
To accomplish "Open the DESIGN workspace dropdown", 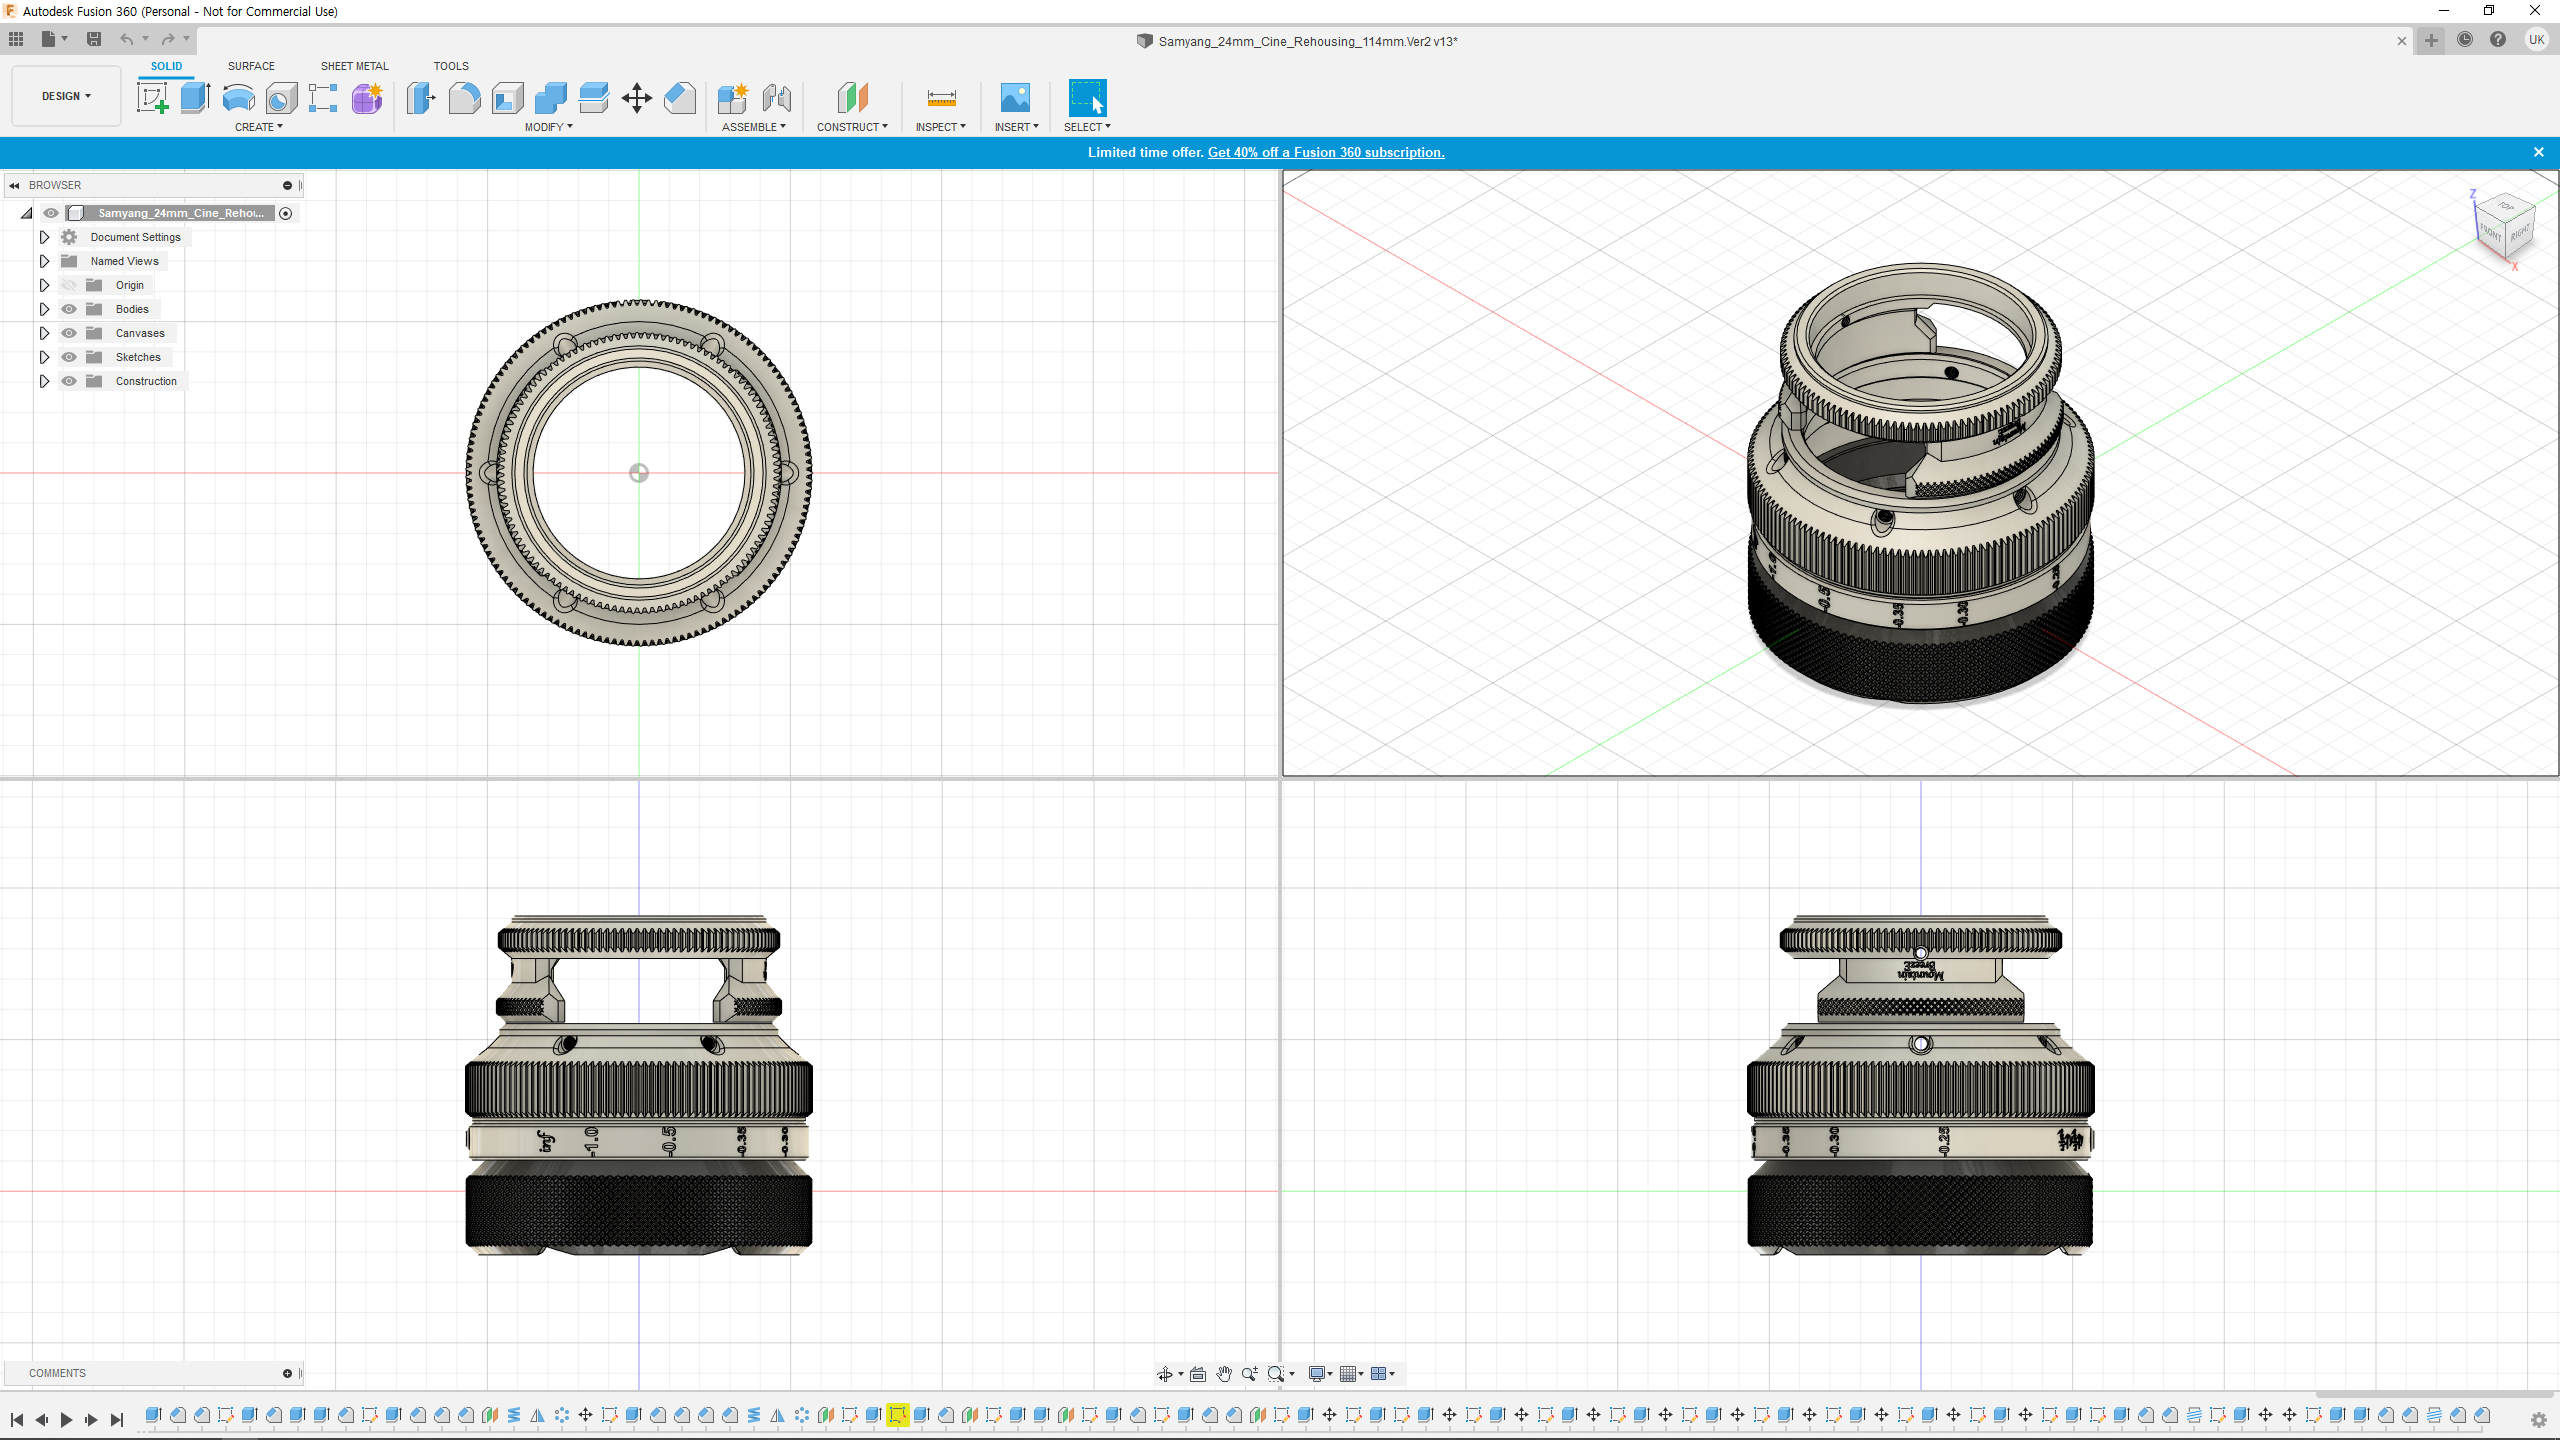I will [66, 96].
